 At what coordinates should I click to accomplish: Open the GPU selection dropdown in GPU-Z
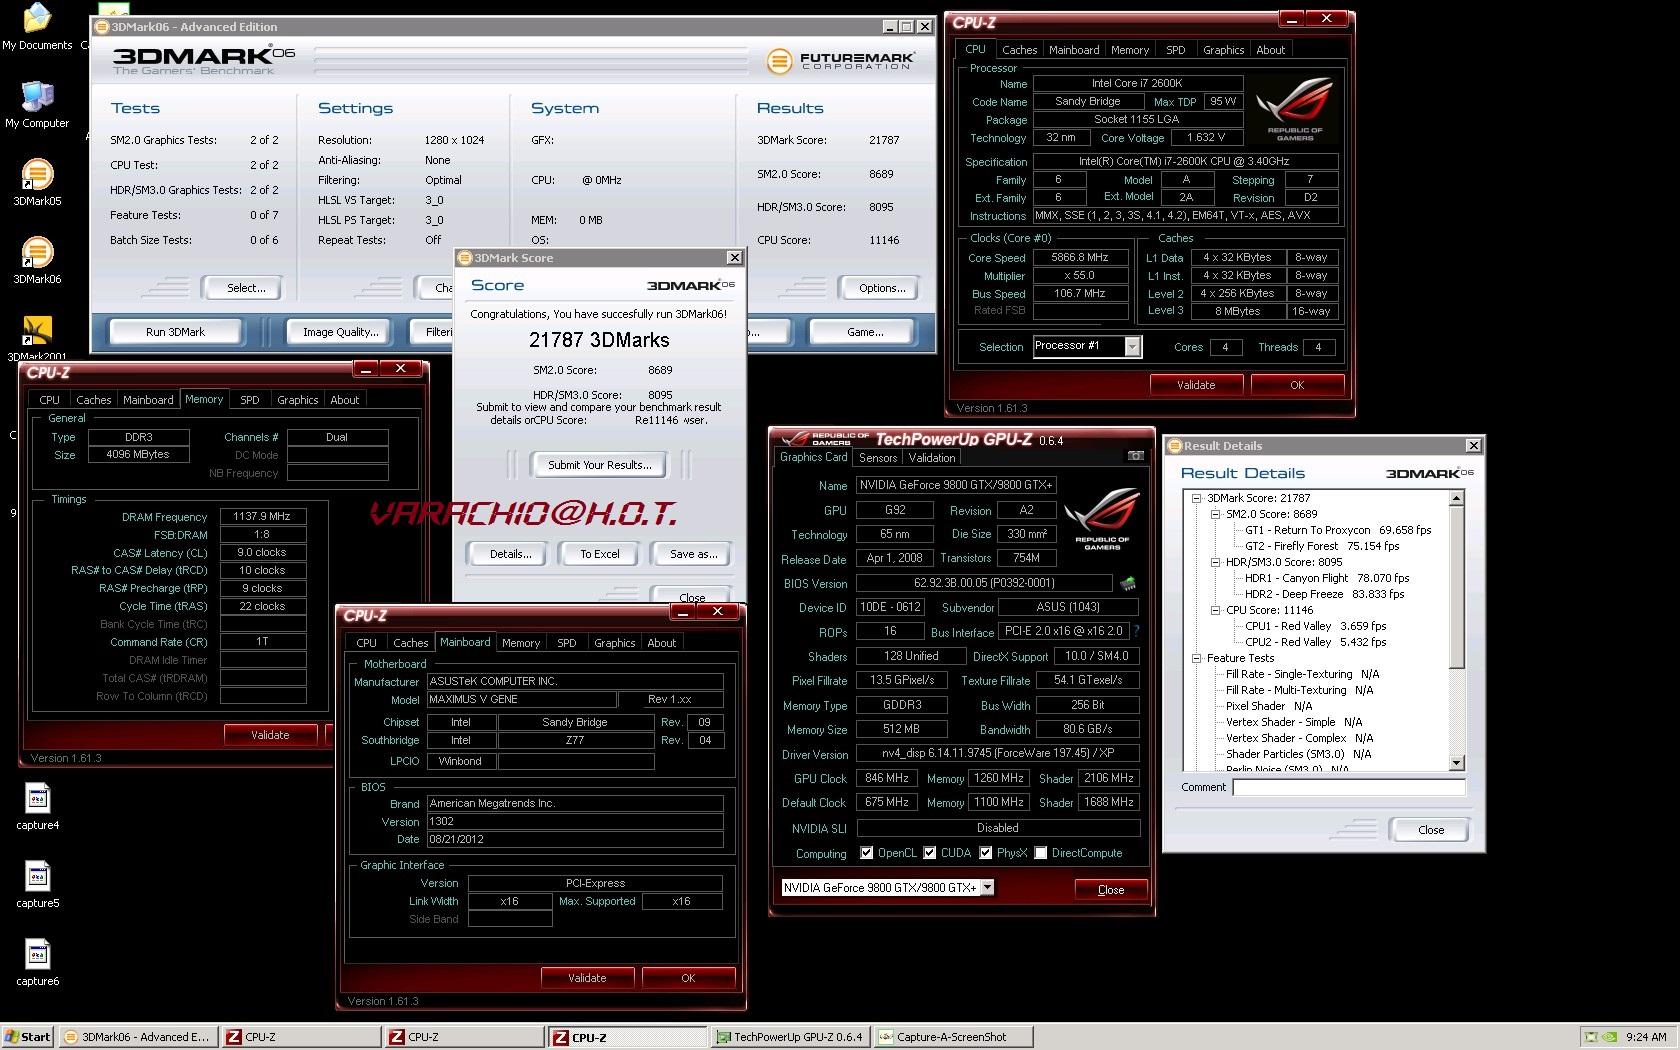(987, 887)
